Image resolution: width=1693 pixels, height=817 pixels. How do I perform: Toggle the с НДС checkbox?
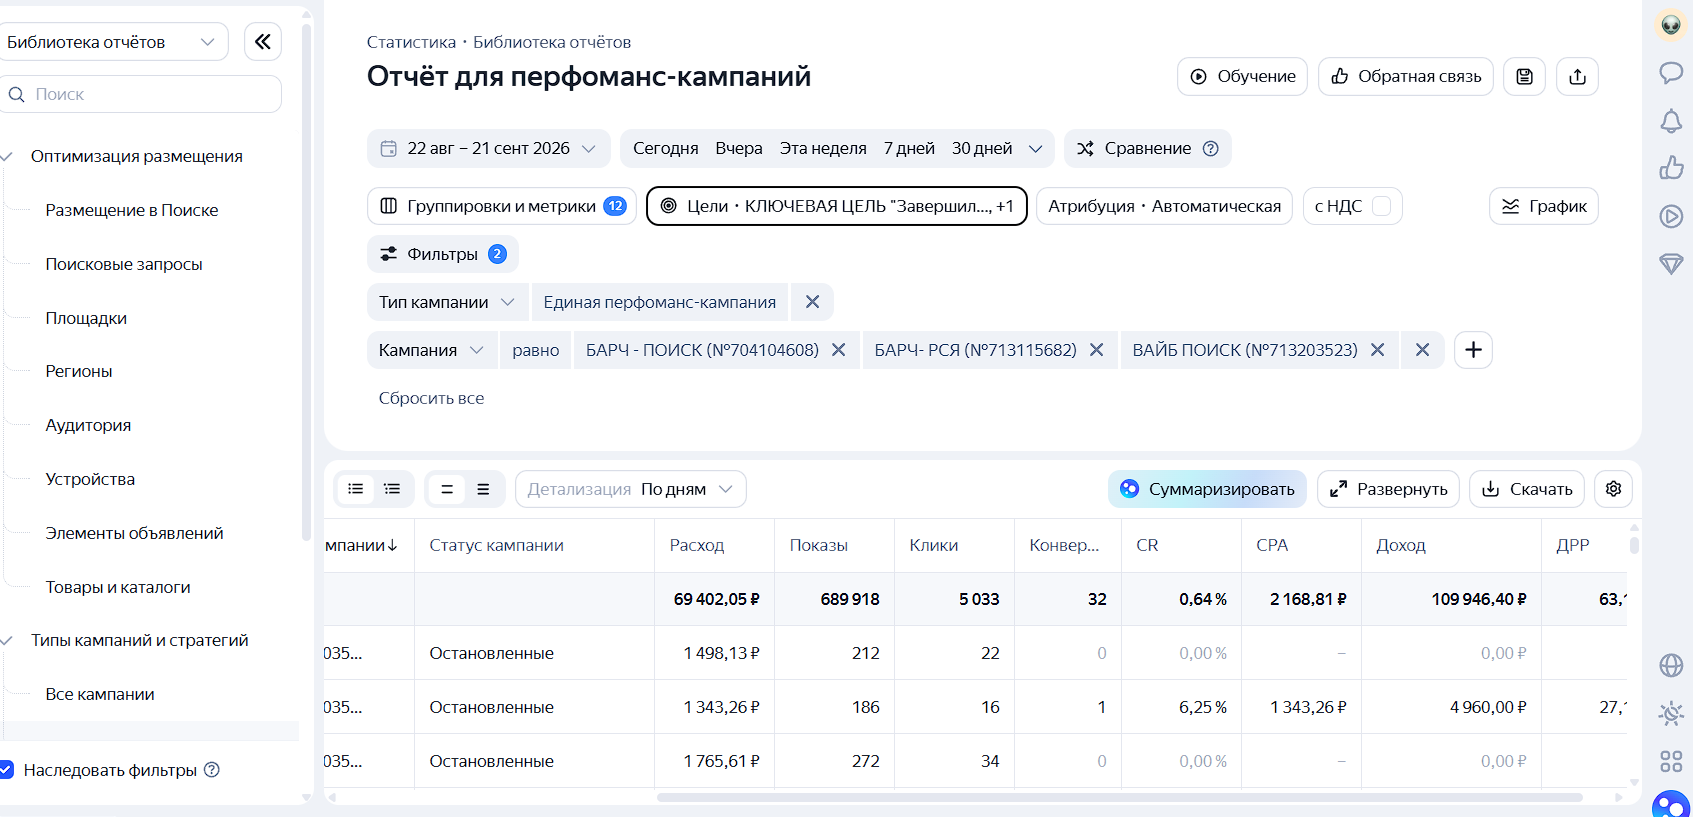pyautogui.click(x=1381, y=206)
